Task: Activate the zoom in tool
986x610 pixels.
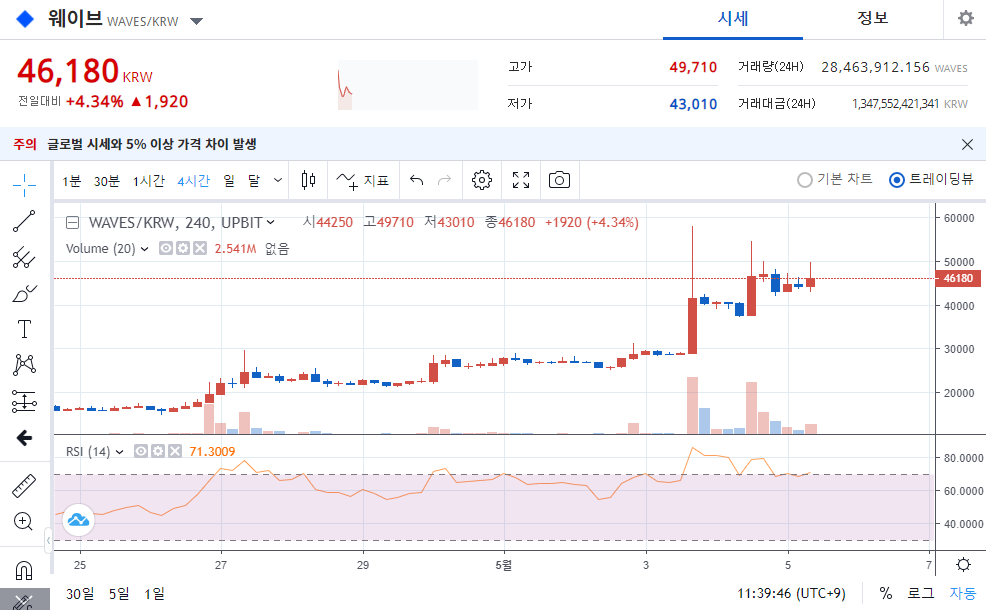Action: [24, 521]
